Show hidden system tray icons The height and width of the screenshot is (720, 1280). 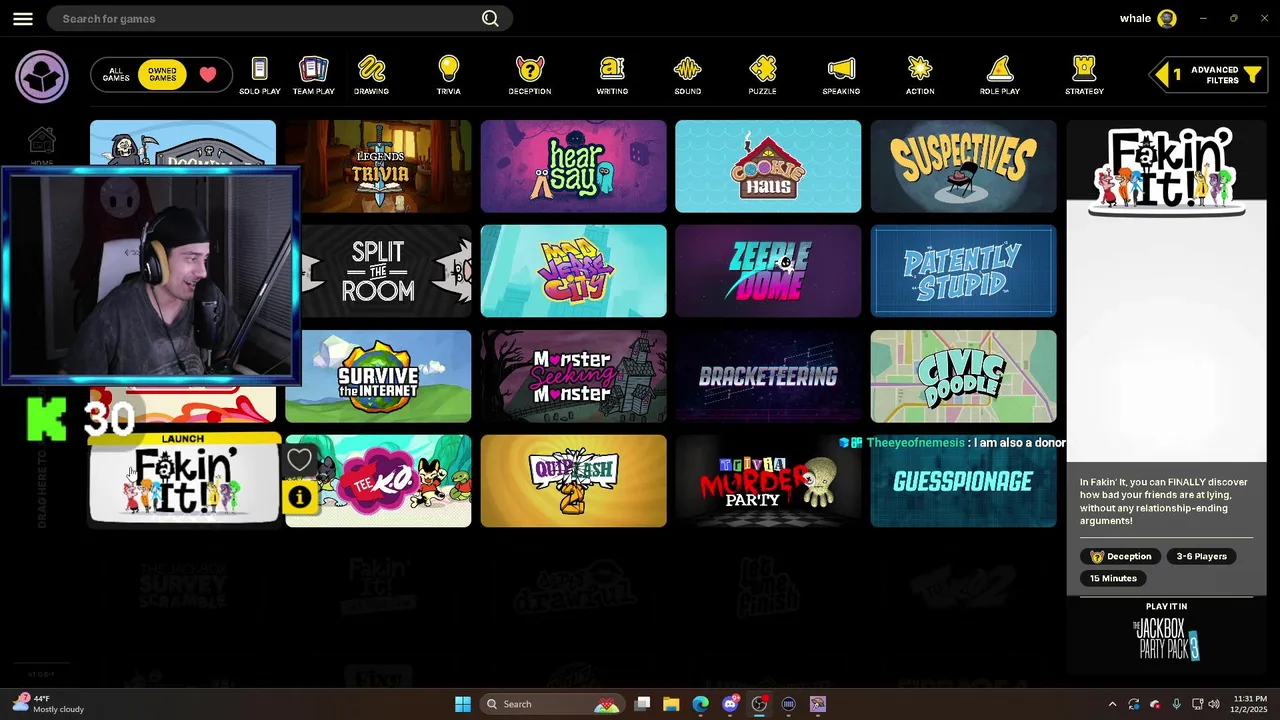(1112, 704)
